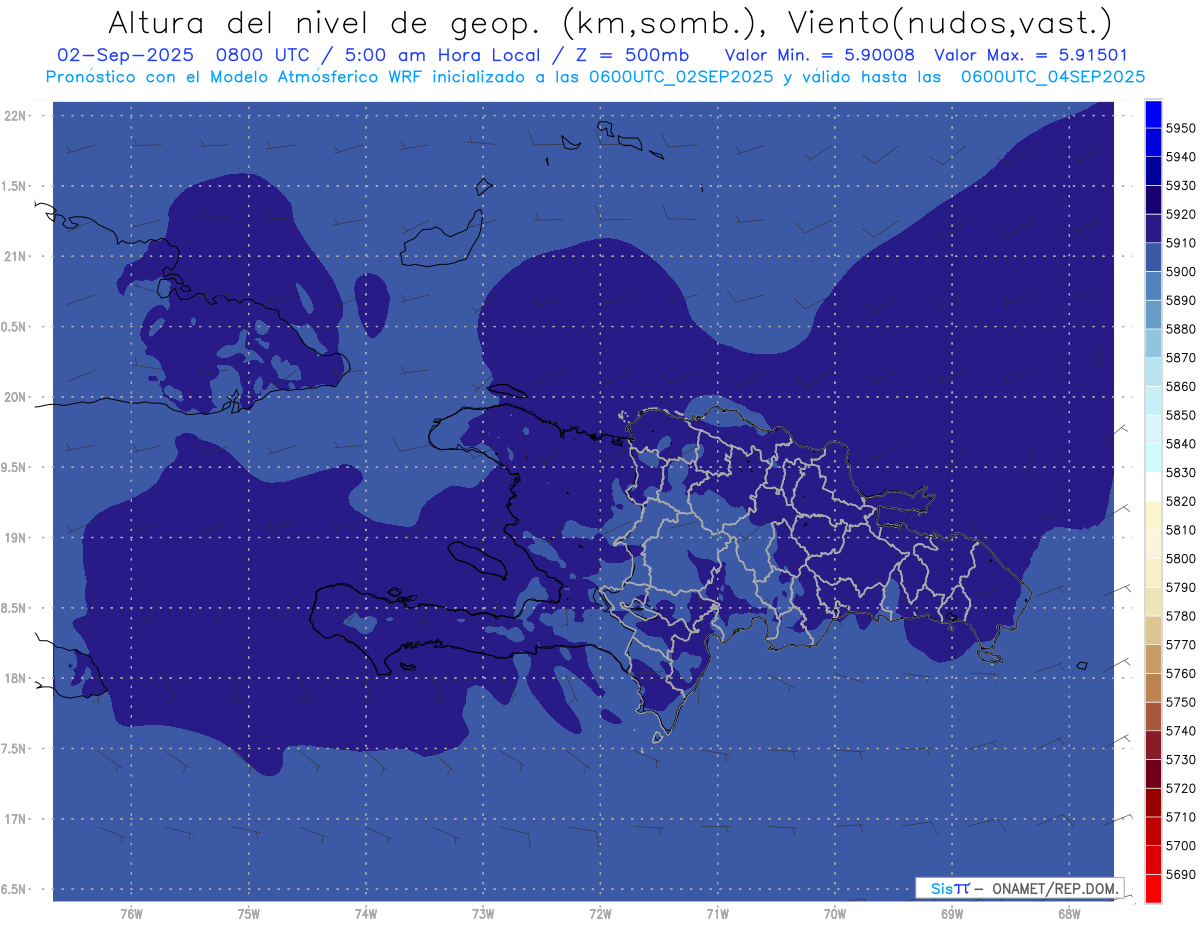
Task: Click the '68W' longitude label
Action: click(1069, 913)
